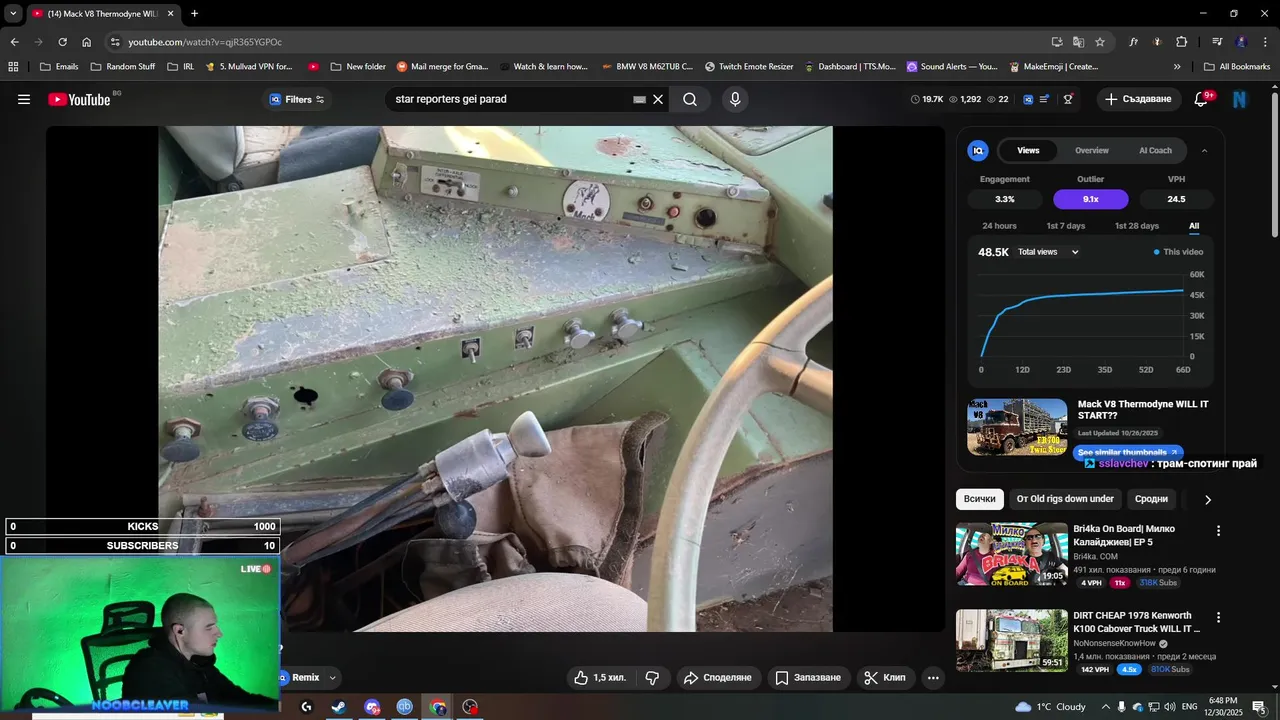This screenshot has width=1280, height=720.
Task: Select the От Old rigs down under chip
Action: coord(1065,499)
